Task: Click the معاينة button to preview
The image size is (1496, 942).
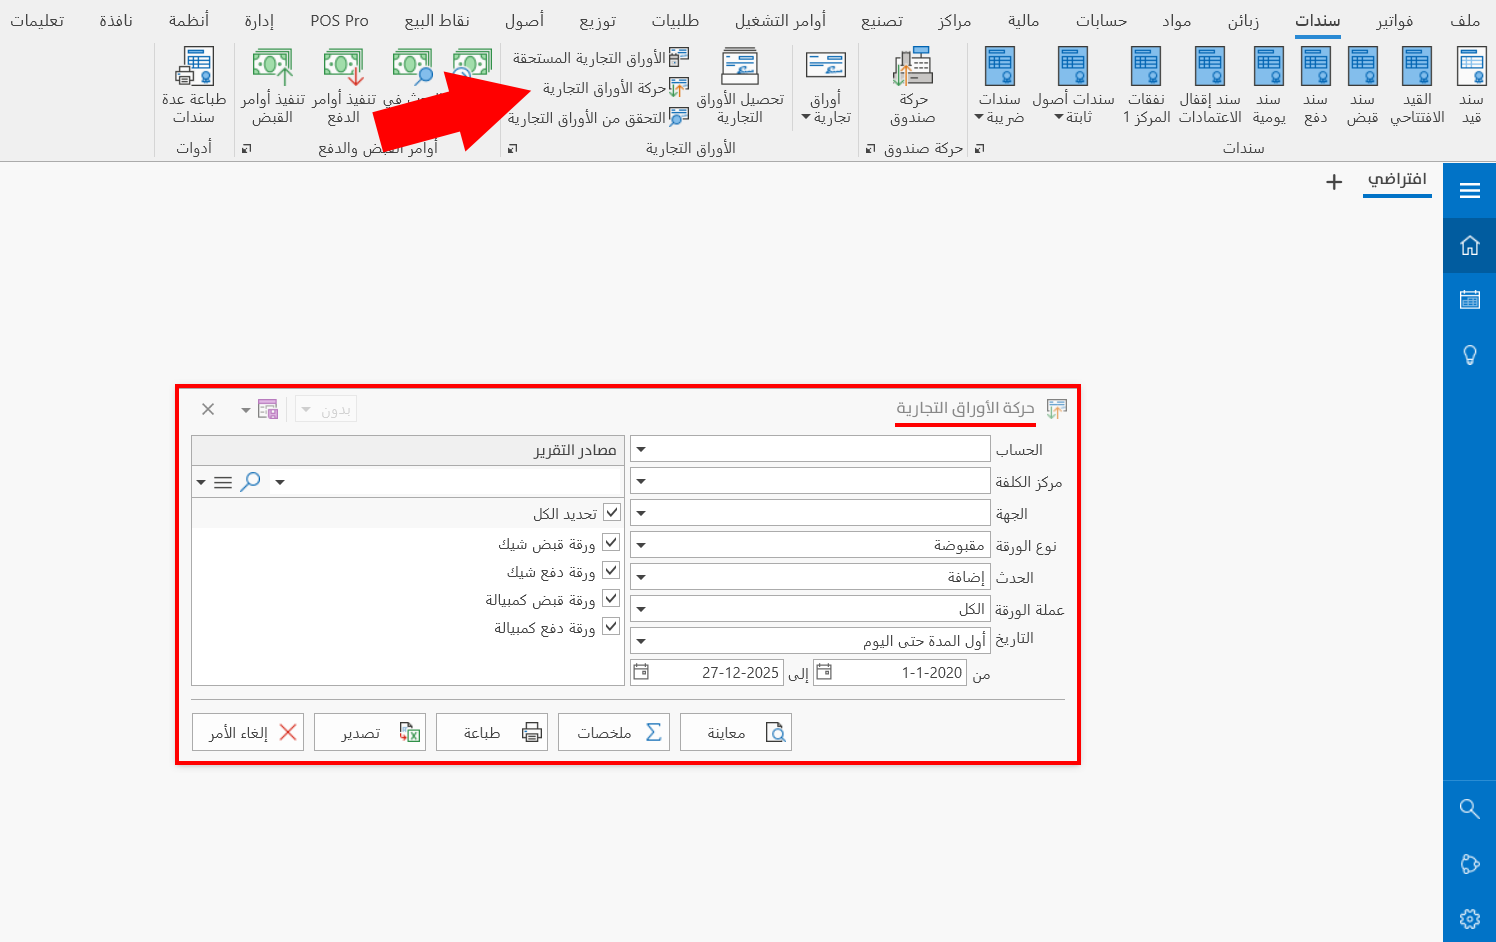Action: pyautogui.click(x=736, y=731)
